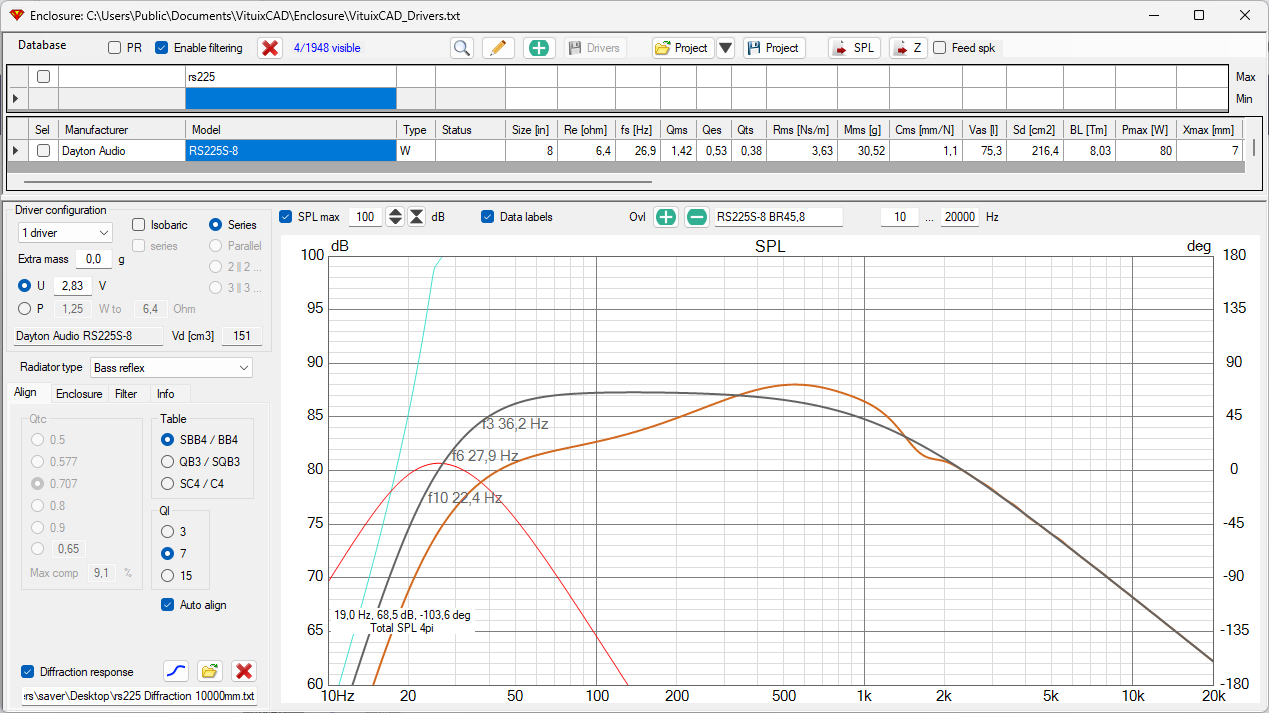The width and height of the screenshot is (1269, 713).
Task: Click the diffraction file path field
Action: pos(139,696)
